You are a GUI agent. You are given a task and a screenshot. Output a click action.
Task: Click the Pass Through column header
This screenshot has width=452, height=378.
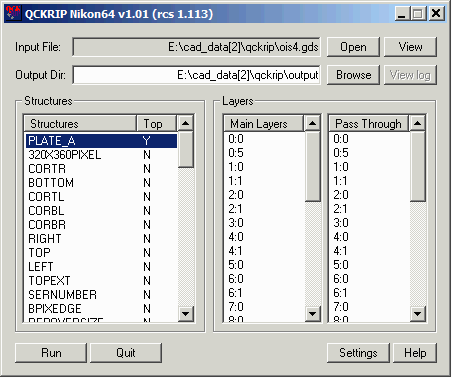click(369, 124)
